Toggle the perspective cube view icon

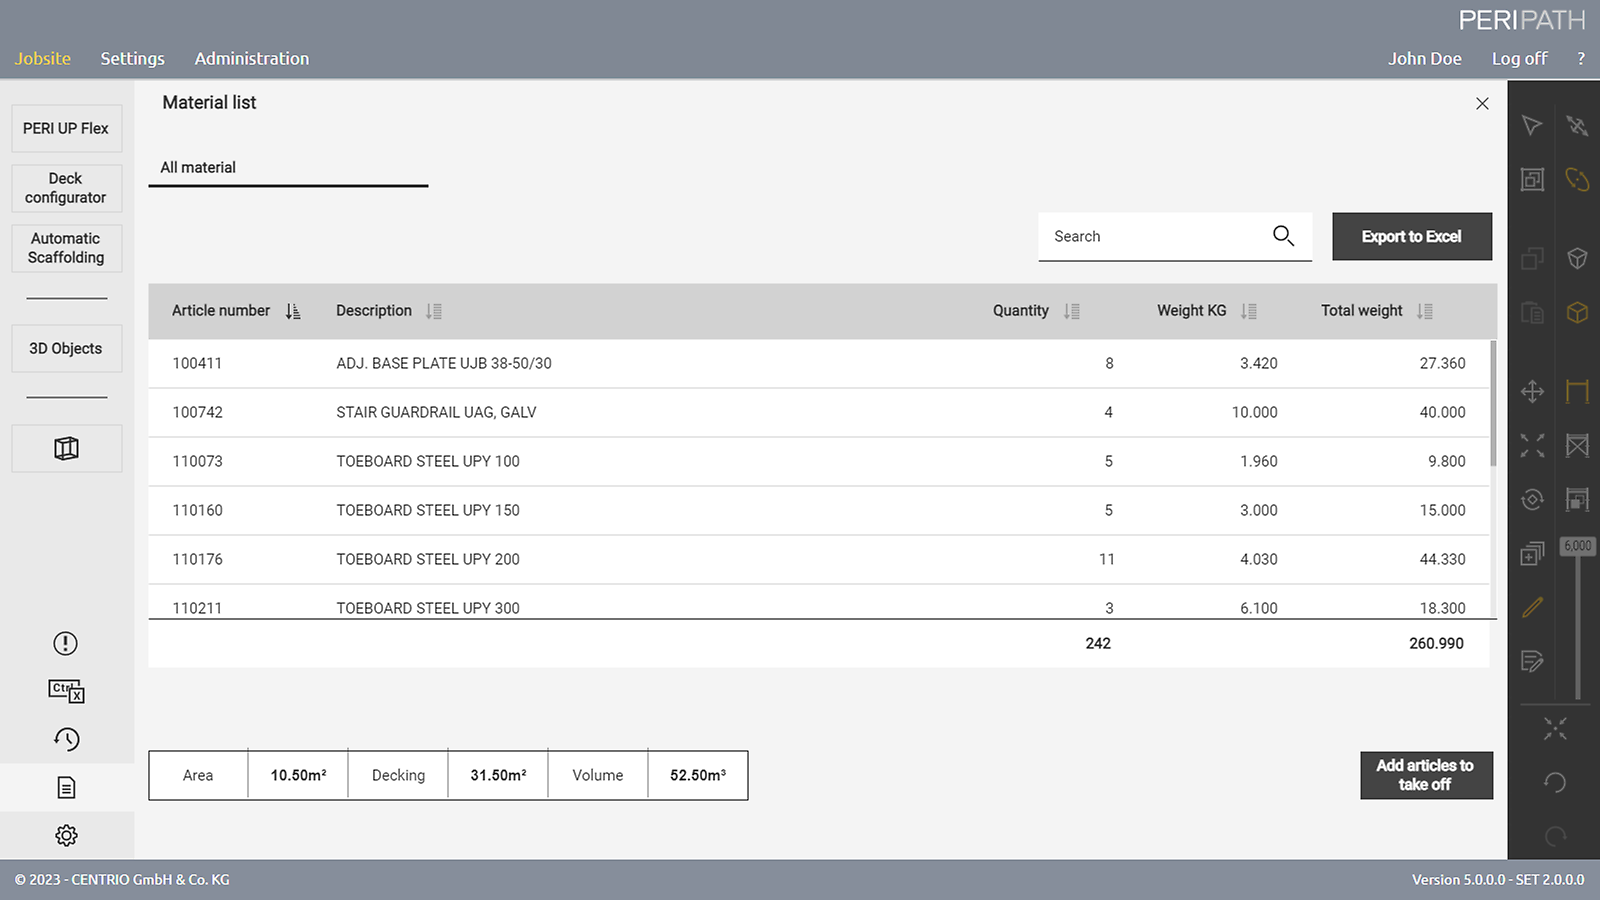(x=1577, y=259)
